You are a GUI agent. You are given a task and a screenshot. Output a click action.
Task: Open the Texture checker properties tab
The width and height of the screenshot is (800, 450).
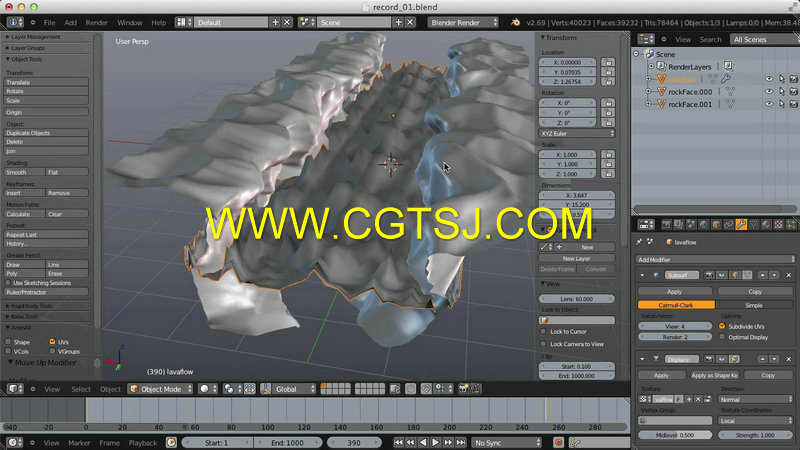(x=779, y=225)
